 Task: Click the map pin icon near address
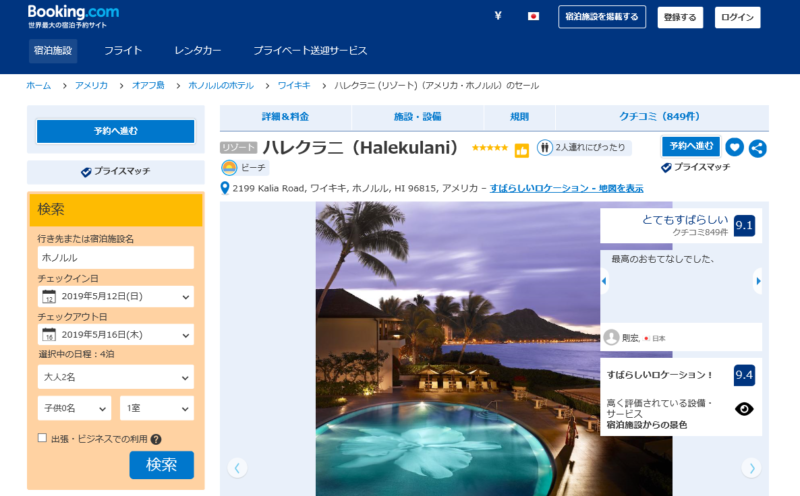pyautogui.click(x=224, y=188)
